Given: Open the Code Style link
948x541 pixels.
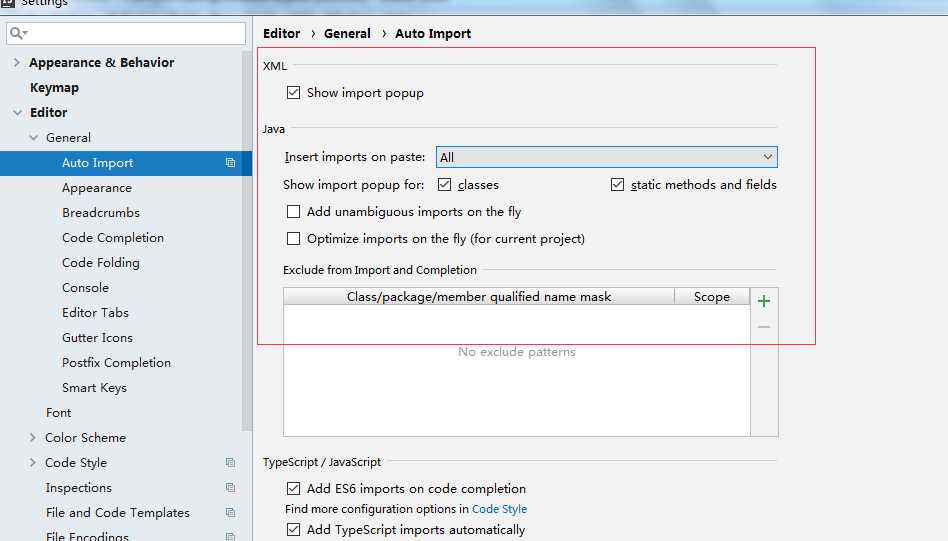Looking at the screenshot, I should [x=499, y=509].
